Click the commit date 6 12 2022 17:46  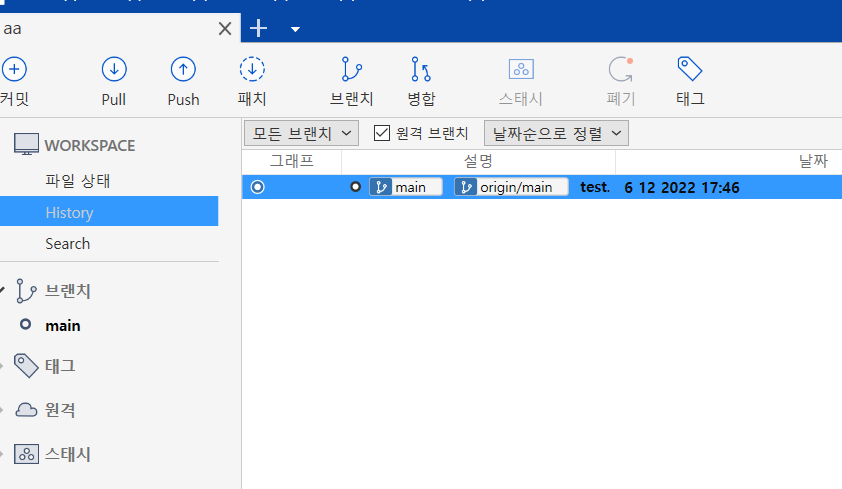tap(682, 187)
